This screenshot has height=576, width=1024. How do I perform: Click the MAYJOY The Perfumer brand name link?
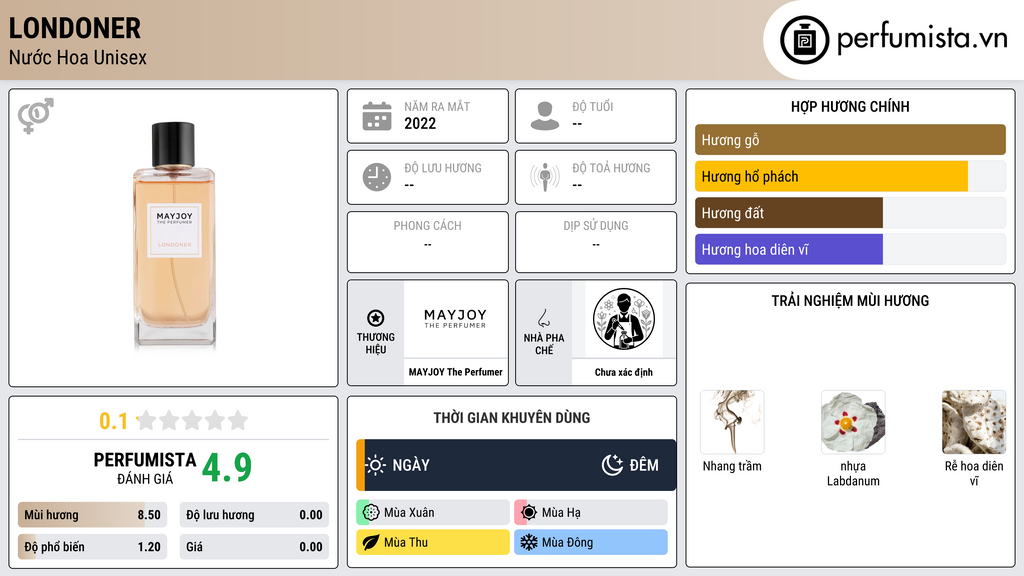click(455, 372)
